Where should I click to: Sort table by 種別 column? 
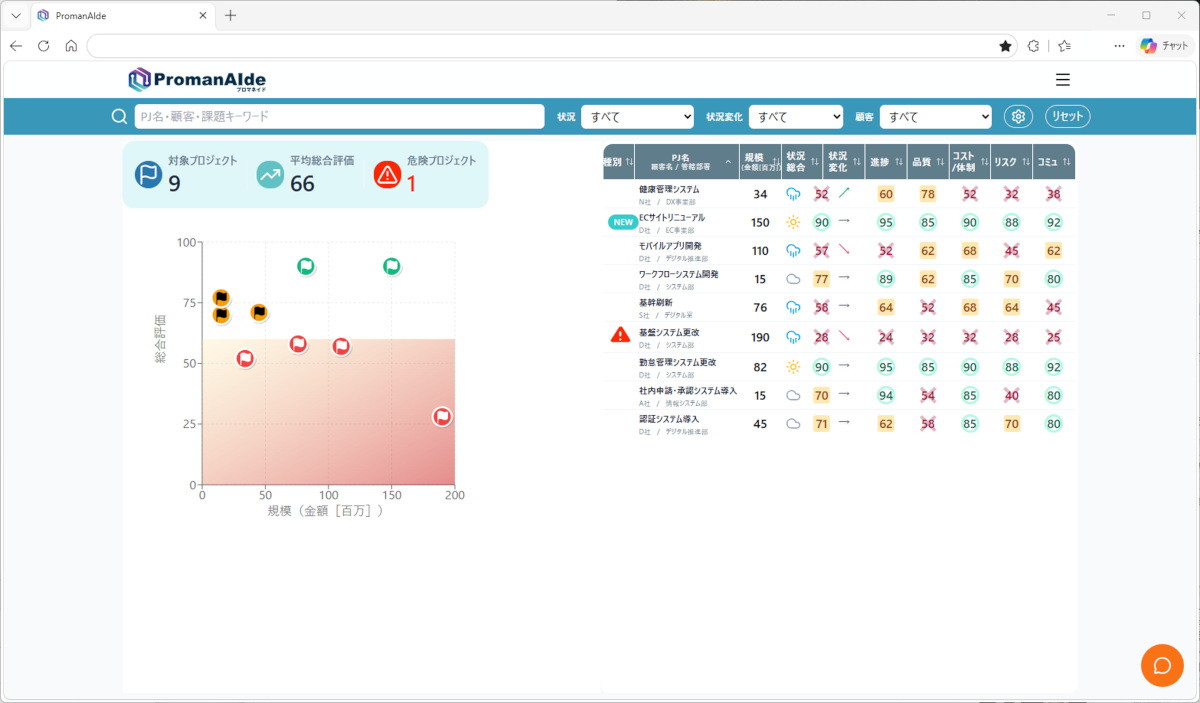[x=619, y=162]
